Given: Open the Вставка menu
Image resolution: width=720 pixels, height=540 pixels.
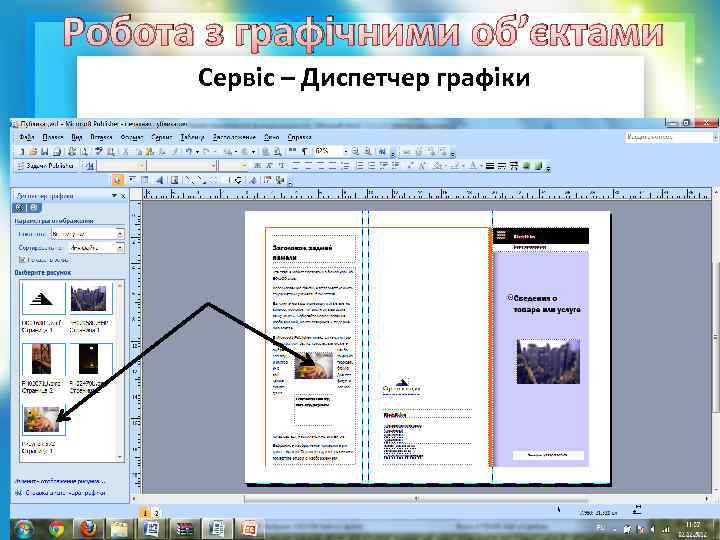Looking at the screenshot, I should 101,137.
